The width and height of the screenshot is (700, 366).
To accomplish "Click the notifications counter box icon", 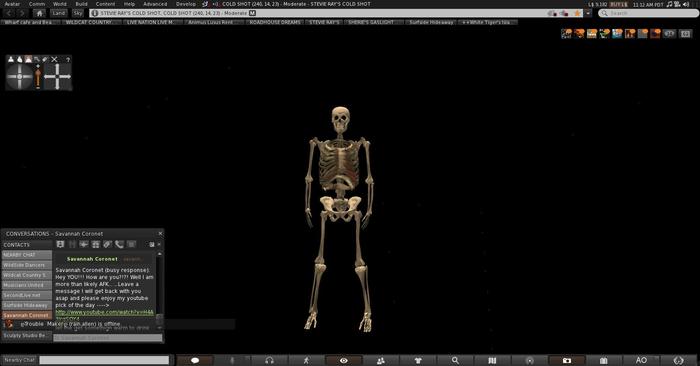I will click(686, 33).
